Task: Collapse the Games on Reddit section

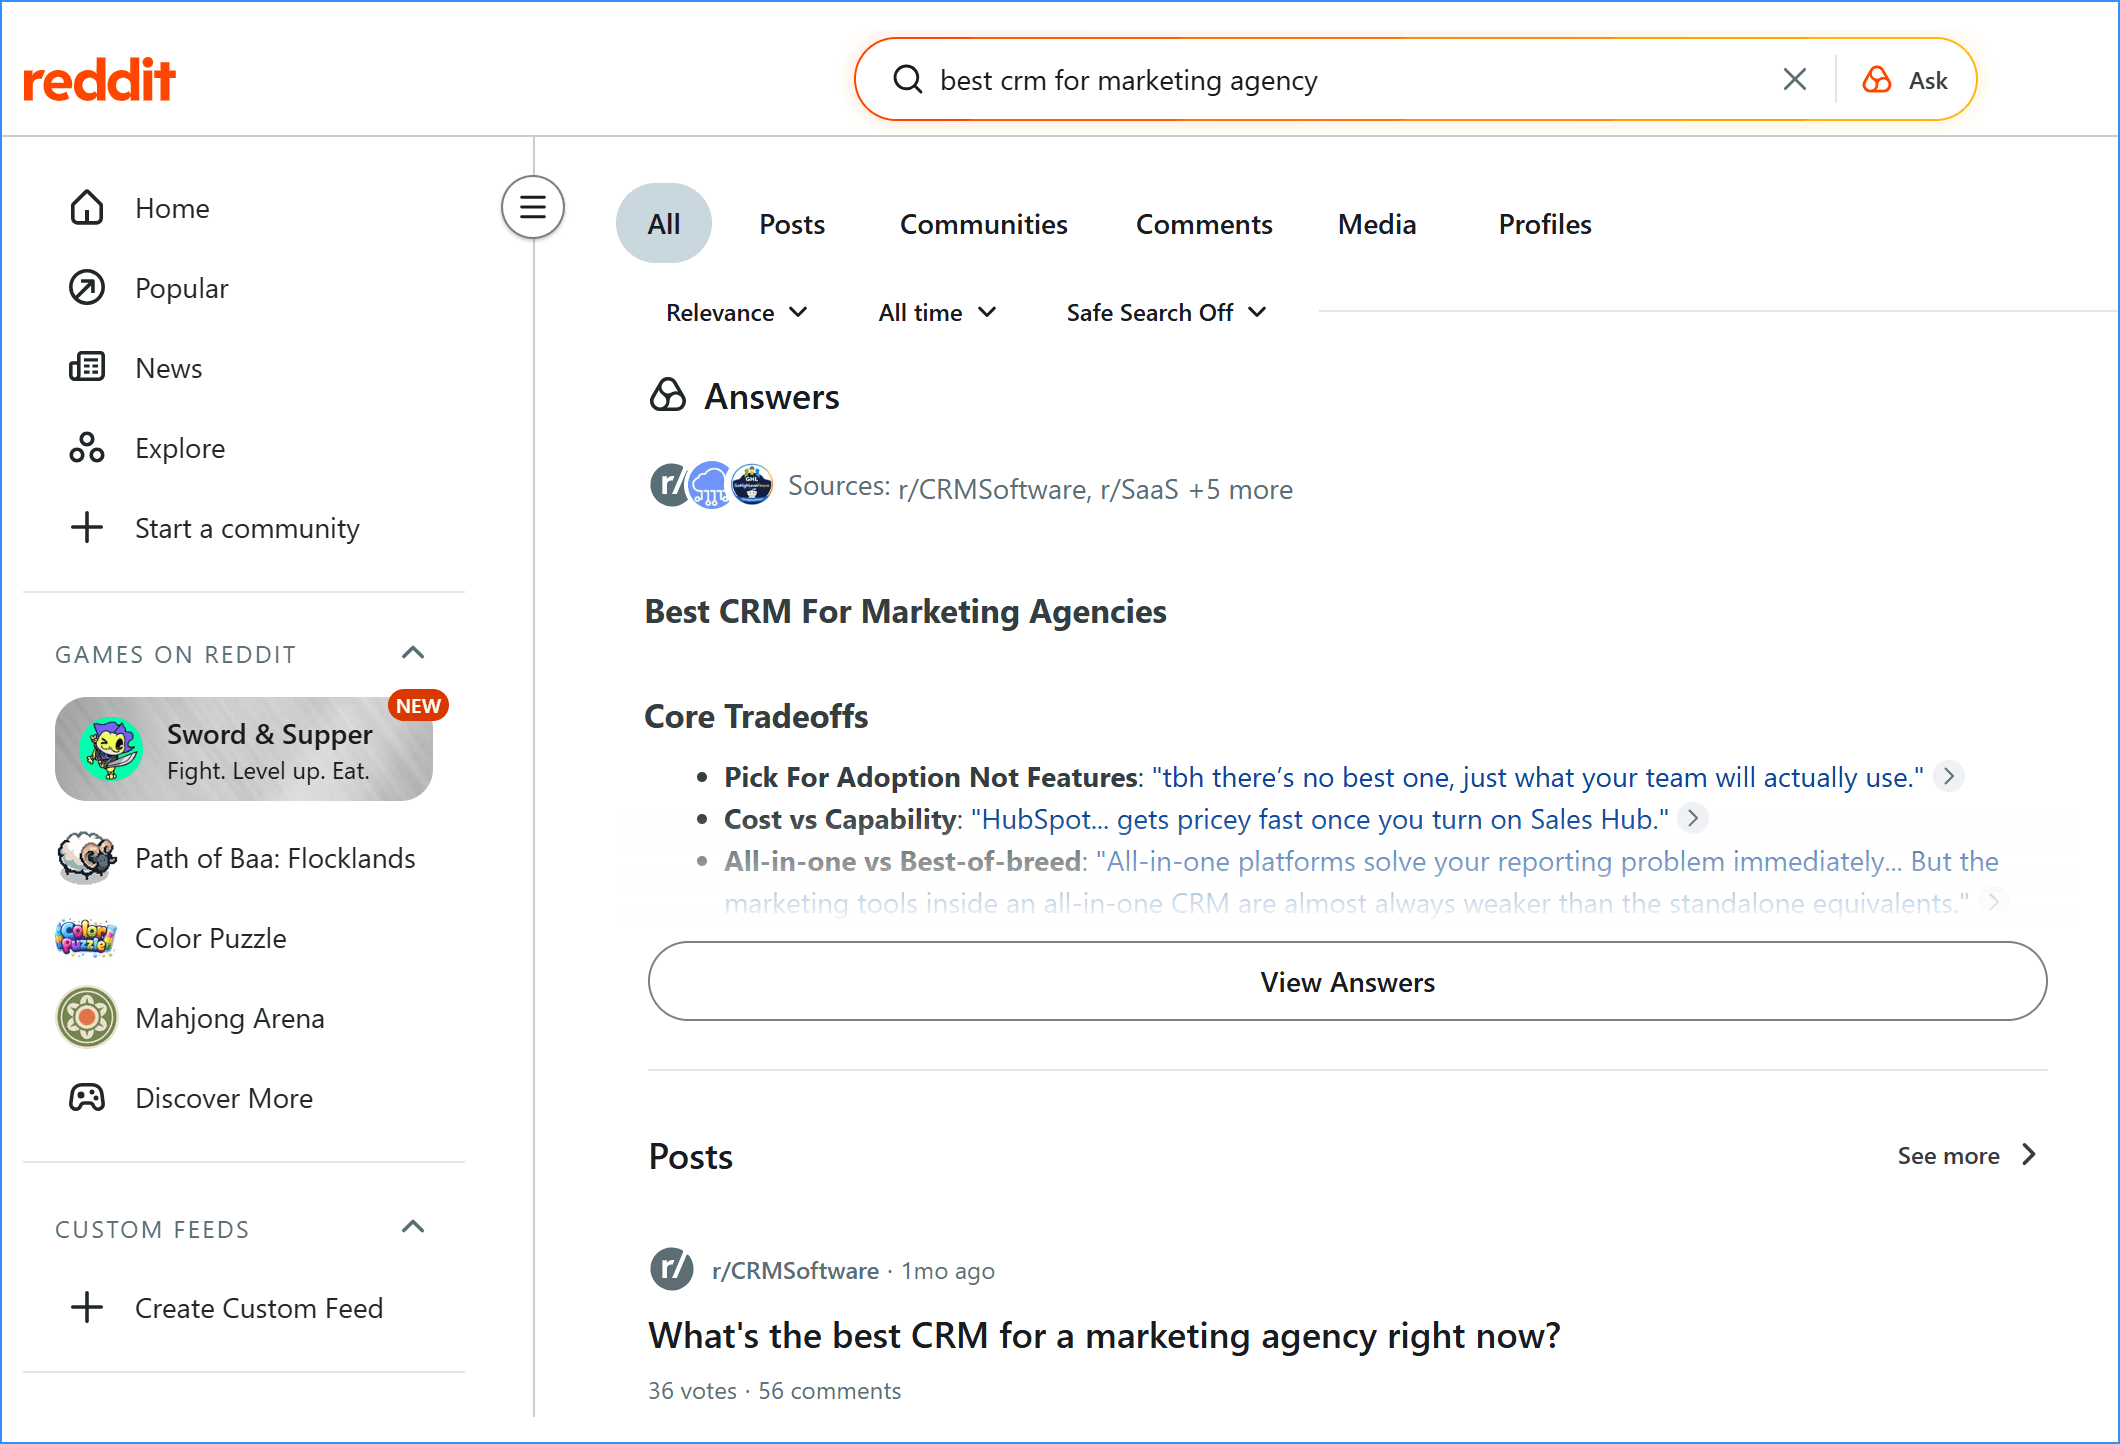Action: point(413,653)
